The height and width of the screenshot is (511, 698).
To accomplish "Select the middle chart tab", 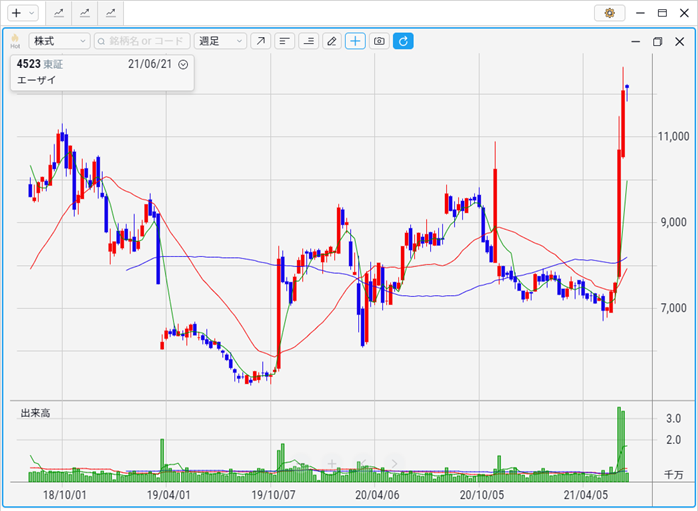I will (x=85, y=13).
